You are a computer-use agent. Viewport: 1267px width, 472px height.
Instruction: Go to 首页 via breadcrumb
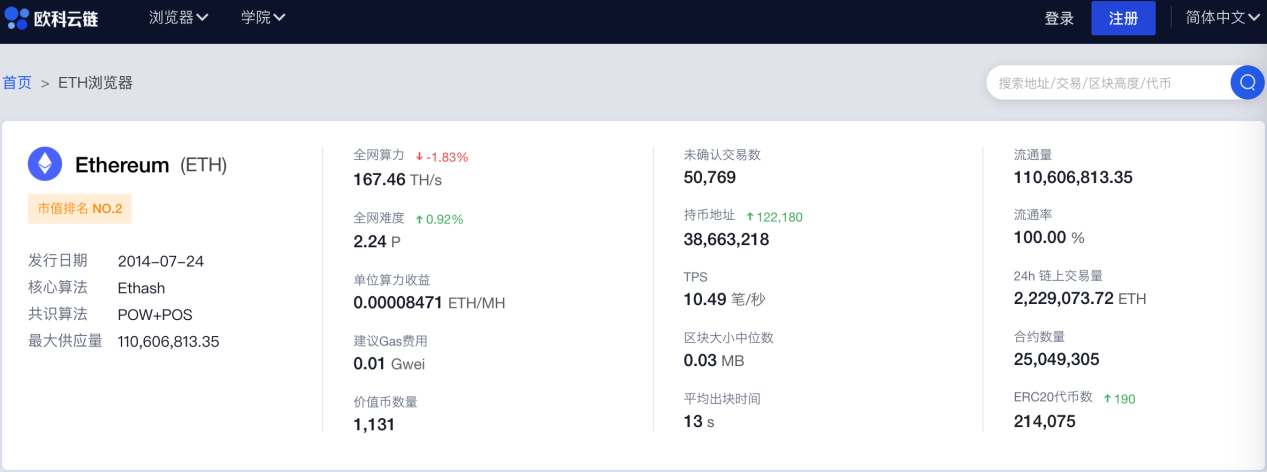17,83
